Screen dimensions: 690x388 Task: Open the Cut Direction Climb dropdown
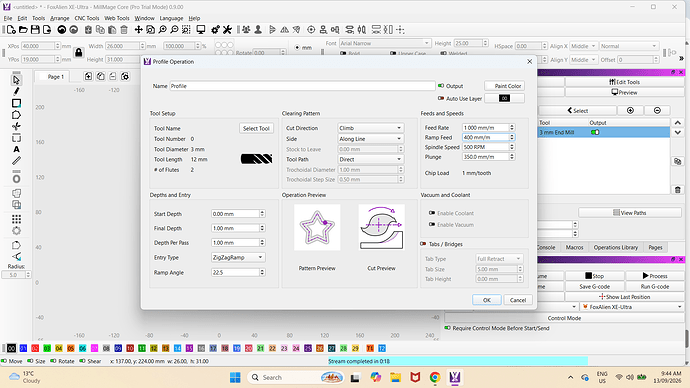pyautogui.click(x=370, y=128)
